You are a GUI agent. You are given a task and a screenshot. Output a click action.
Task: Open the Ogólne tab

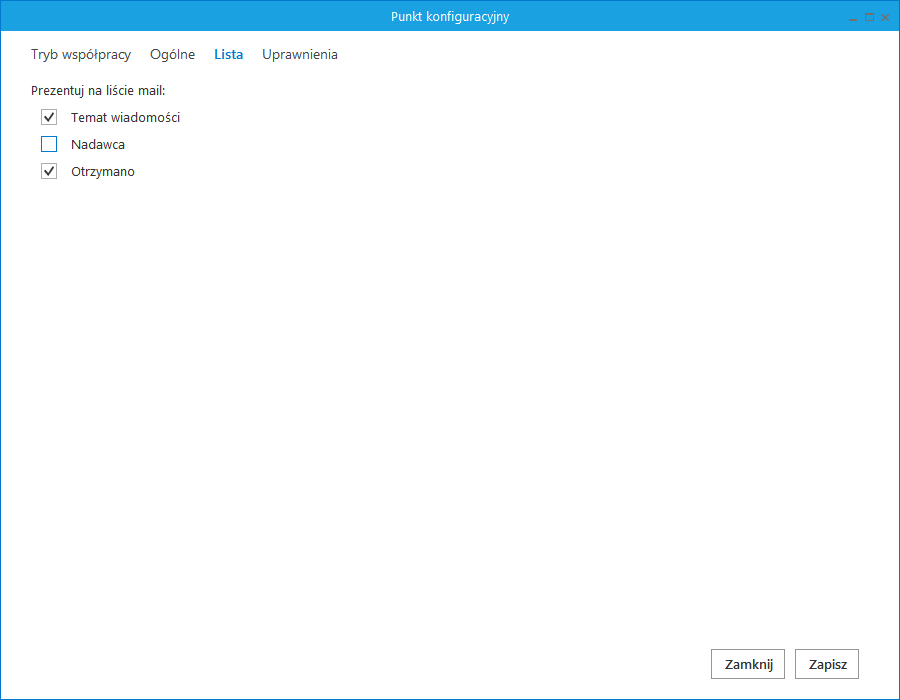click(x=172, y=55)
